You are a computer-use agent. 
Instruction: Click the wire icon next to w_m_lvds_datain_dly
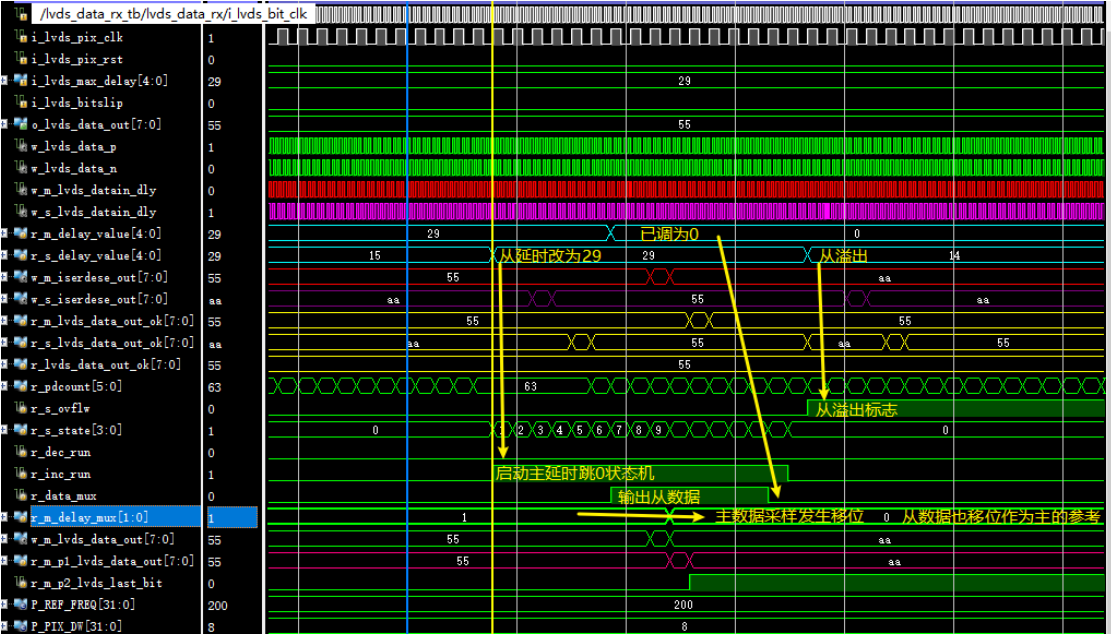pos(21,190)
